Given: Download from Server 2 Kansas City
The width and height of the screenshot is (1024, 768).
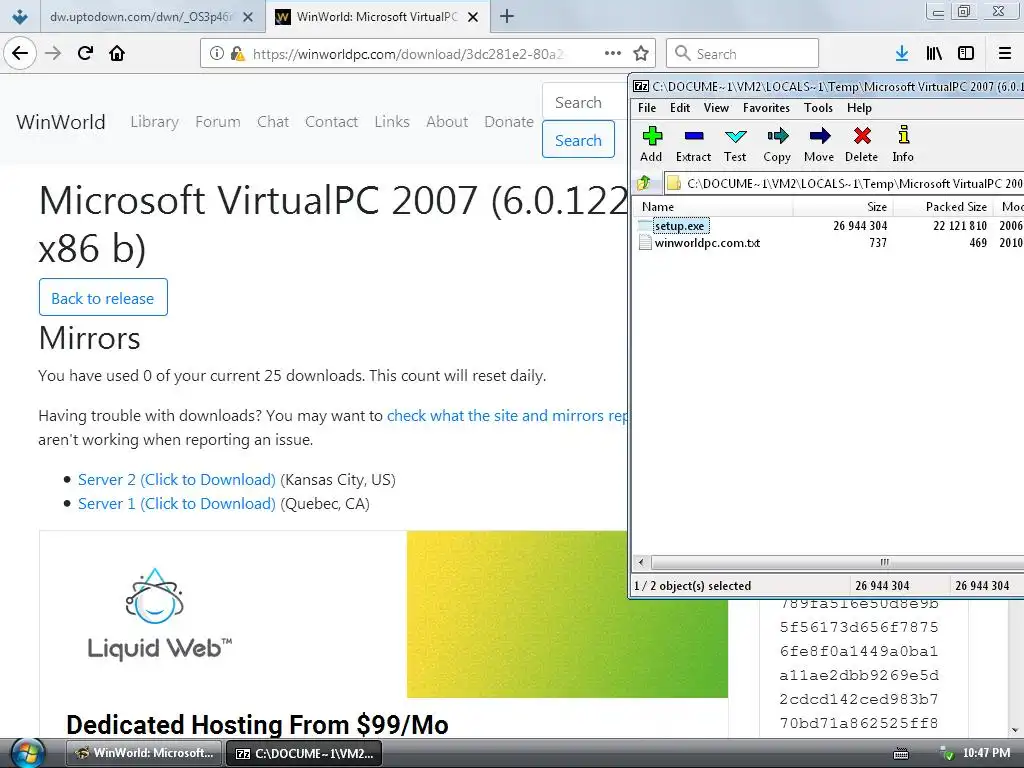Looking at the screenshot, I should tap(177, 479).
